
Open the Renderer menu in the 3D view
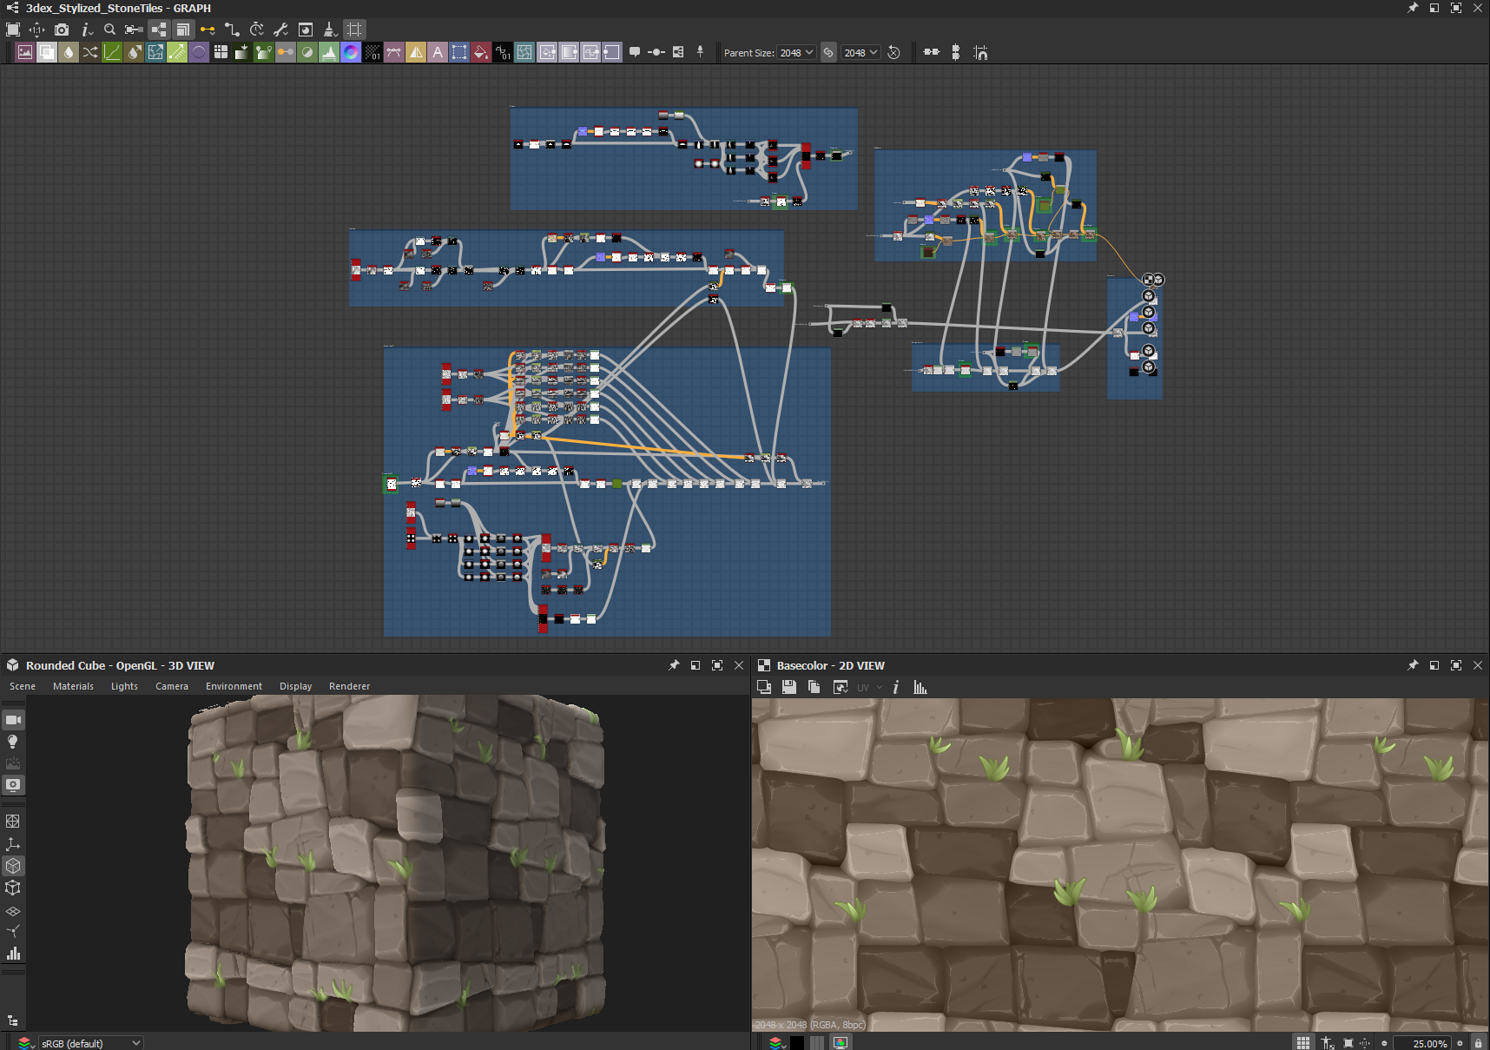[349, 686]
